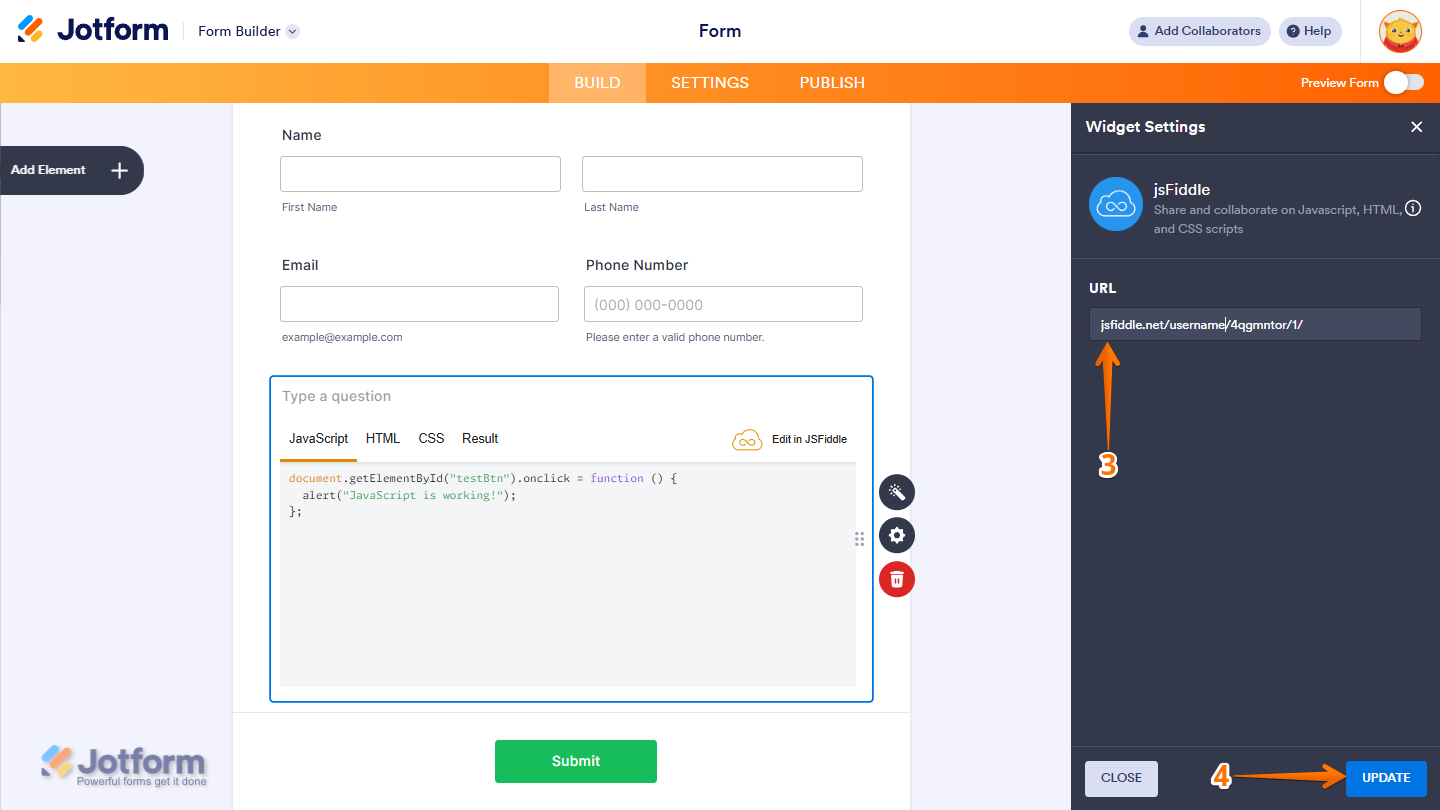Click the jsFiddle widget logo in settings panel
This screenshot has height=810, width=1440.
point(1115,203)
